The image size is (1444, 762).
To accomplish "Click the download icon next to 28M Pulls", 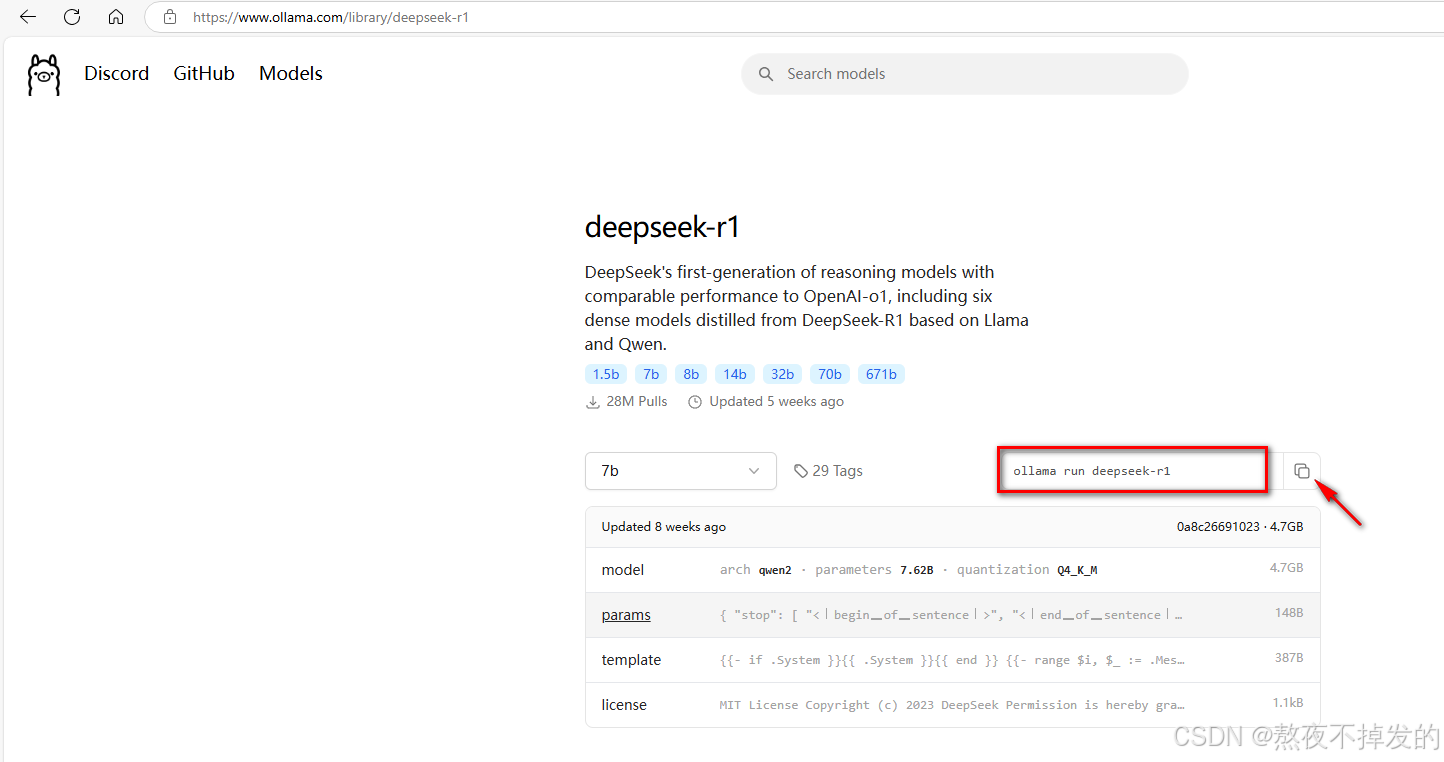I will click(593, 402).
